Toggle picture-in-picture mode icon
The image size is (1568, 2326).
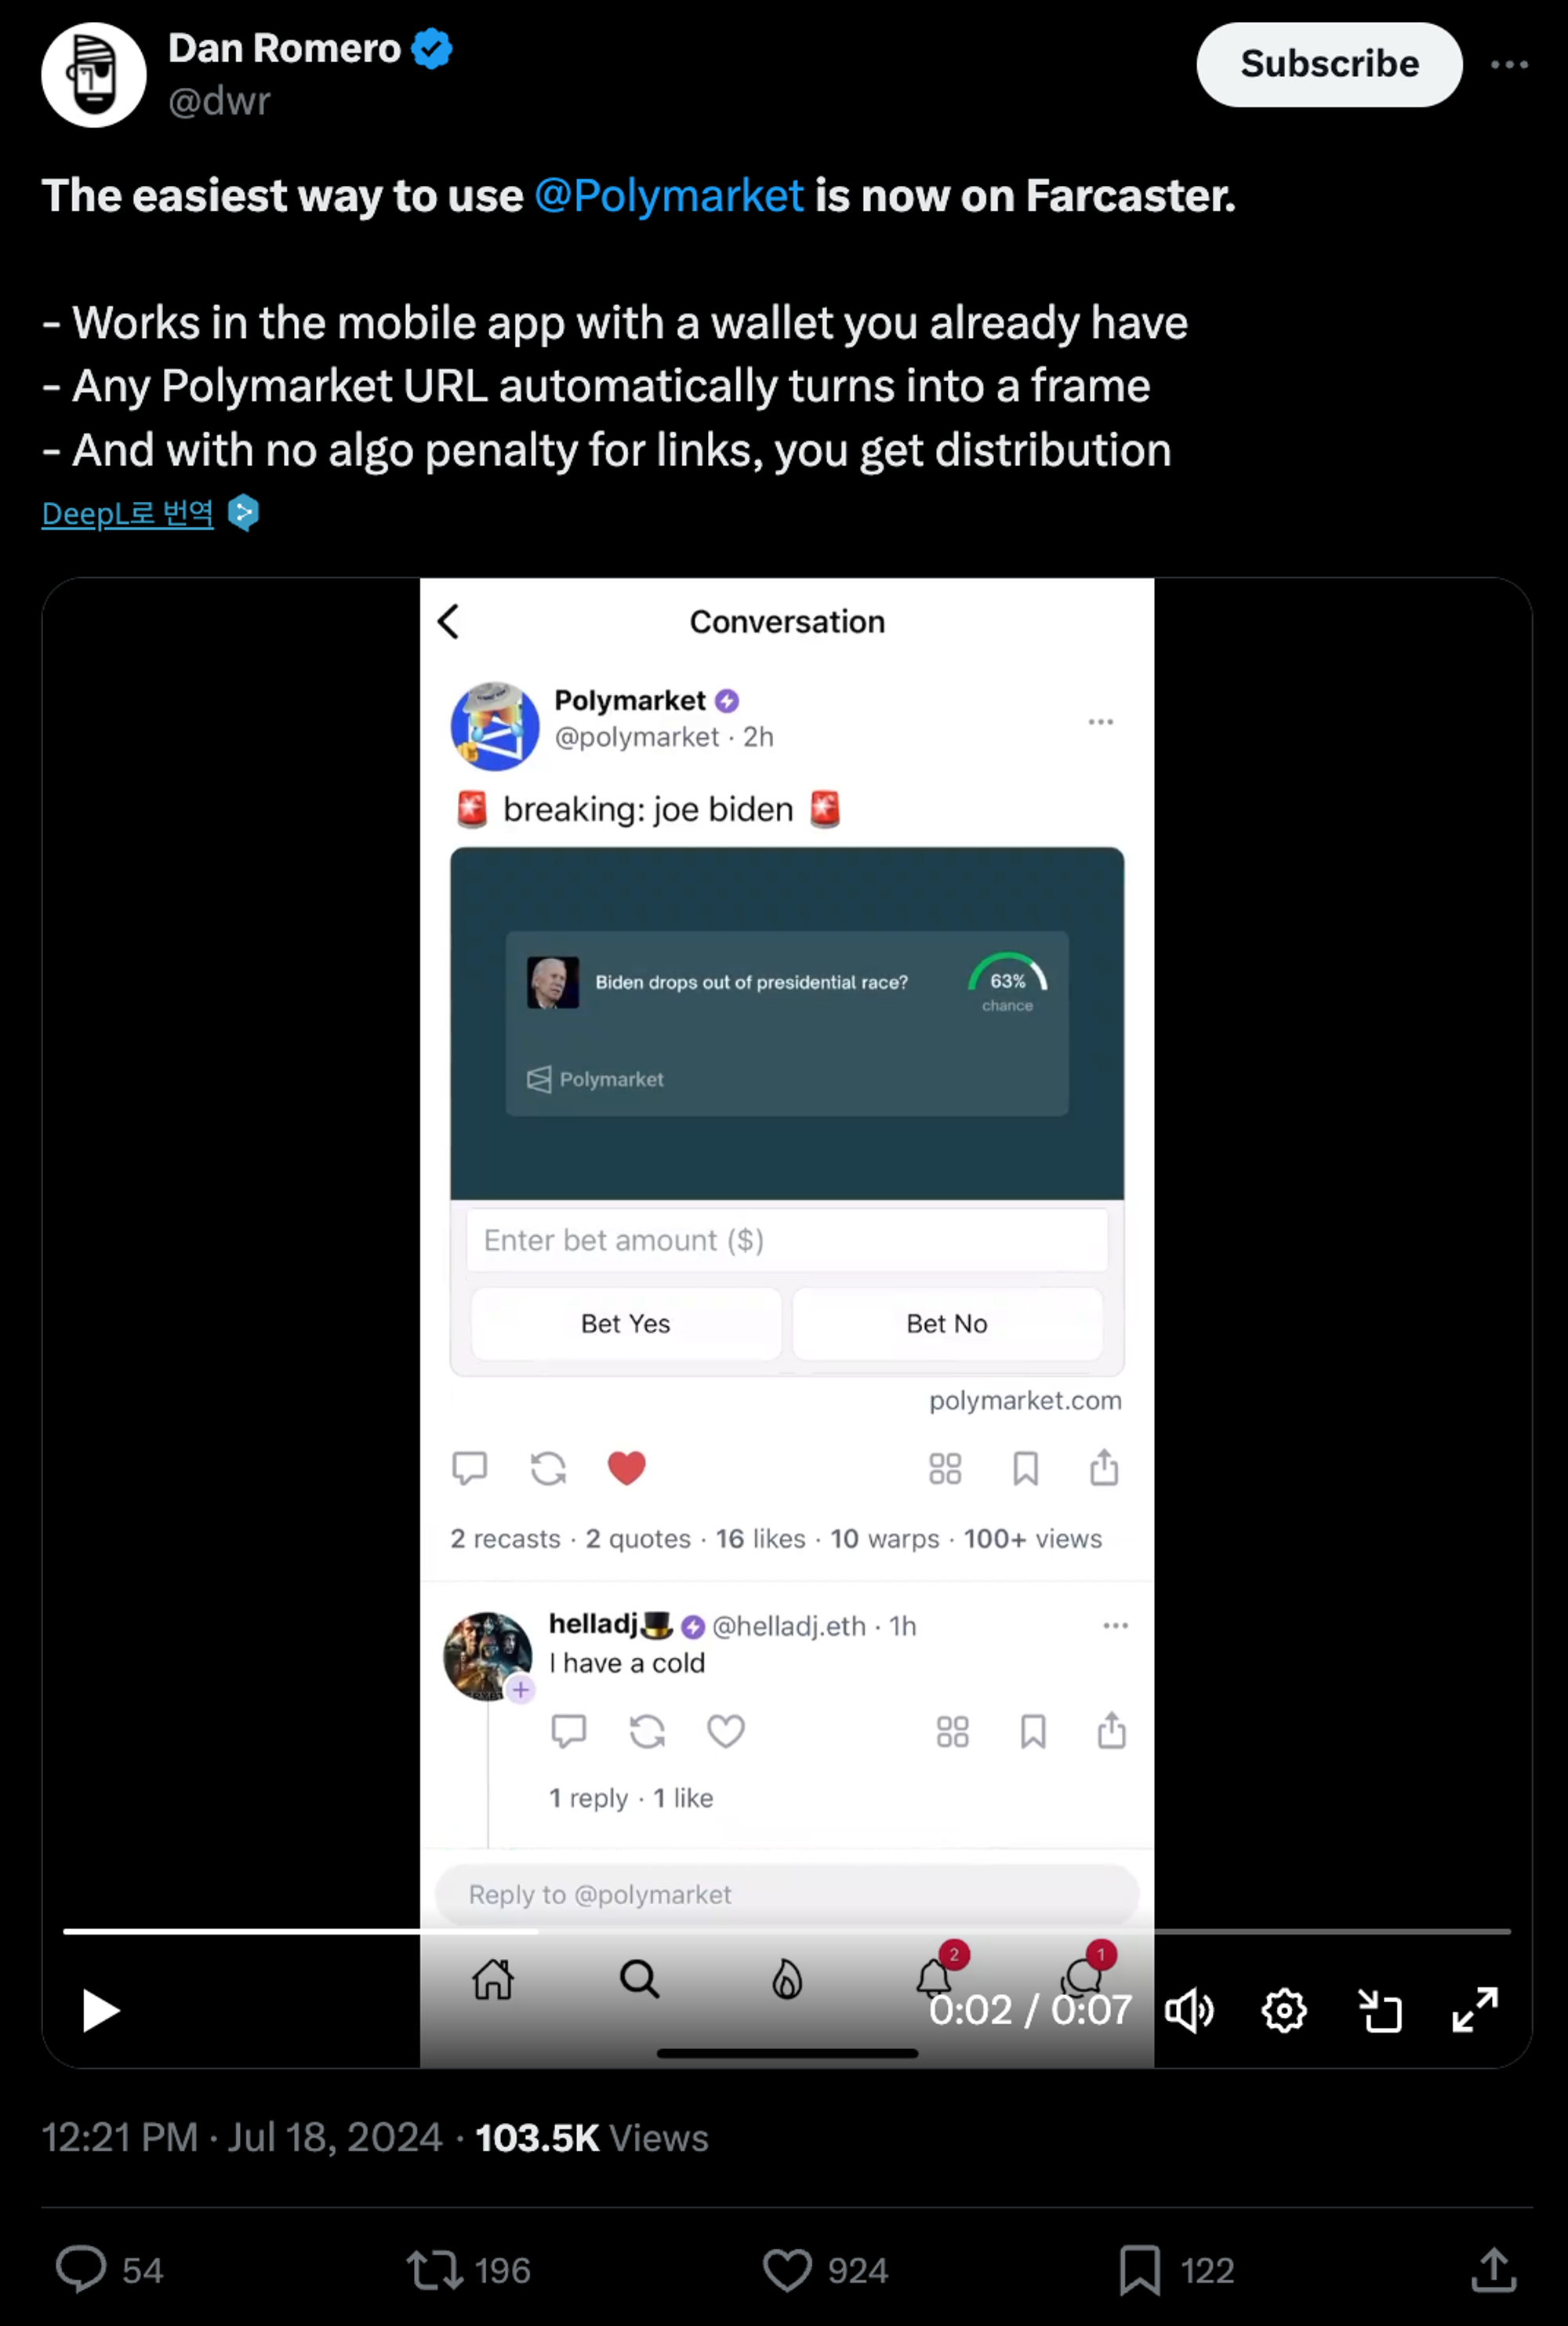click(1380, 2010)
